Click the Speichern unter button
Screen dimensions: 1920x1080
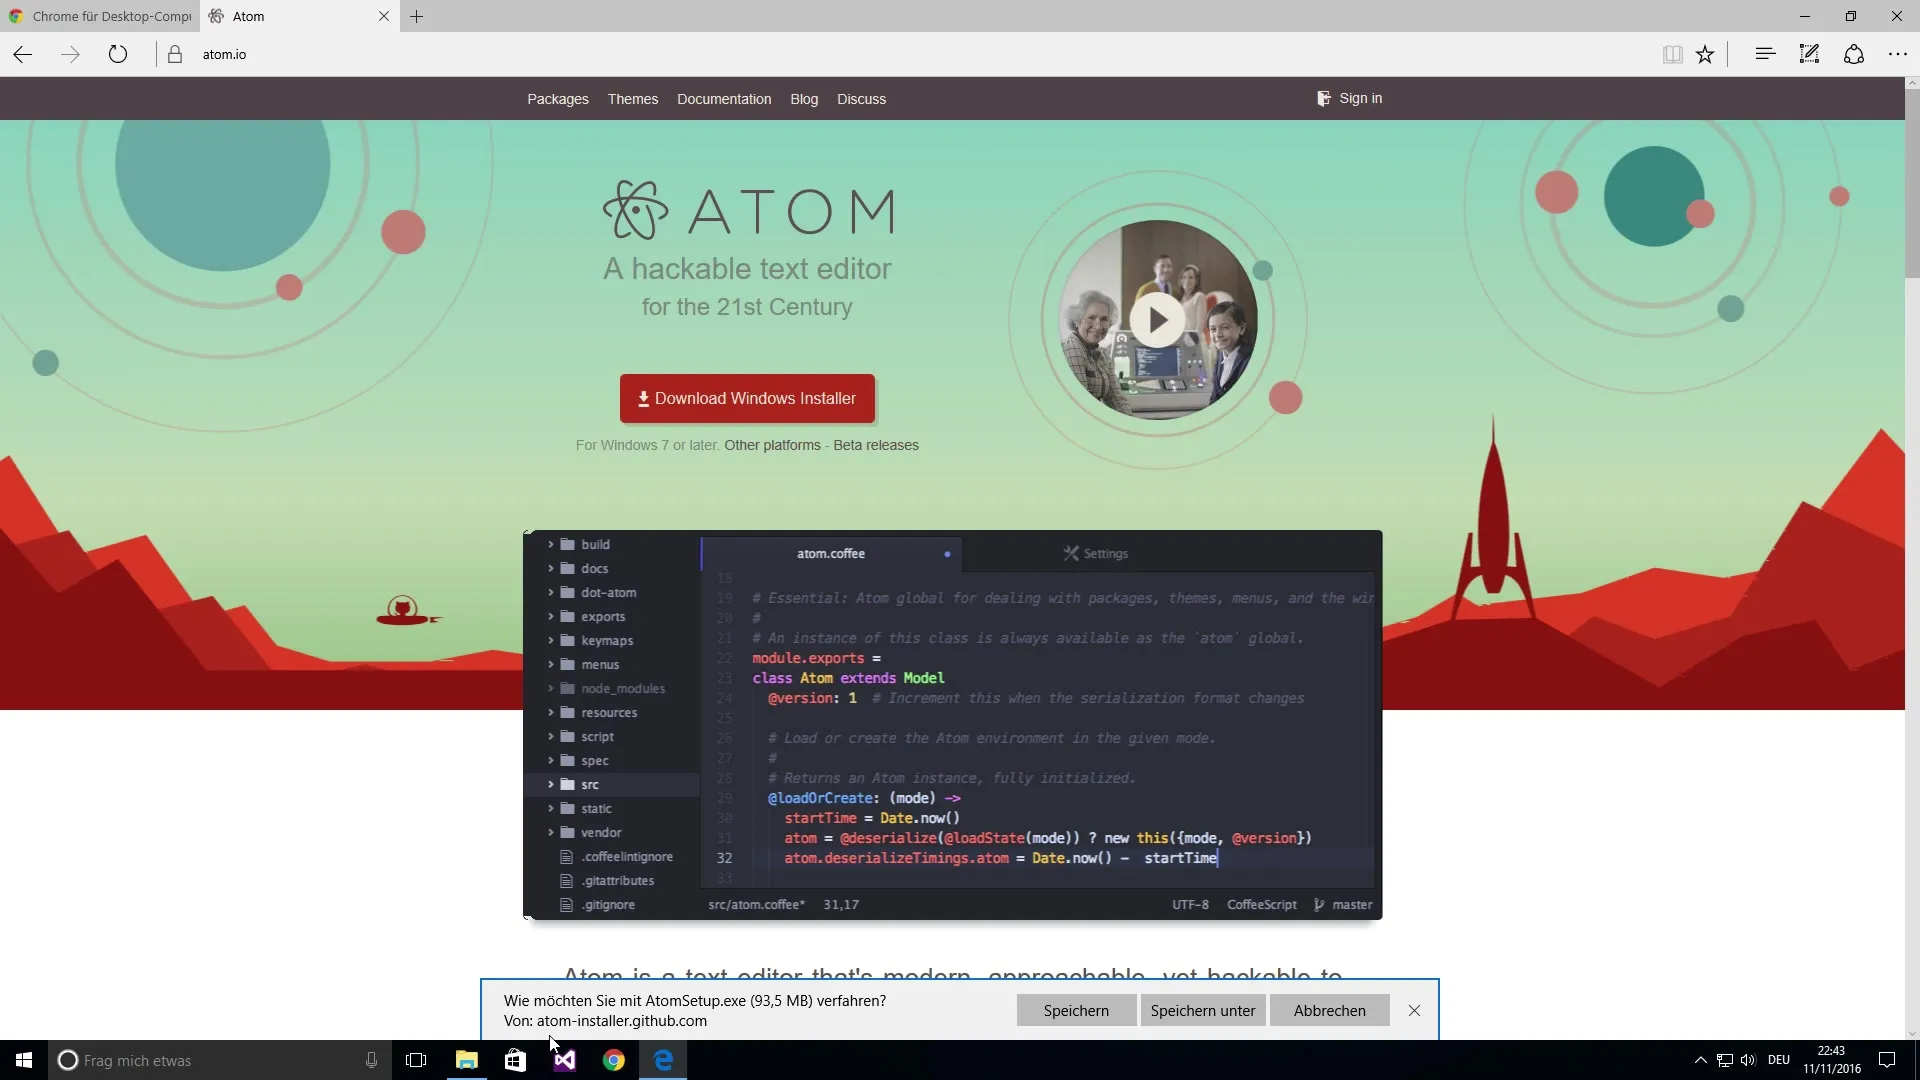[1202, 1010]
